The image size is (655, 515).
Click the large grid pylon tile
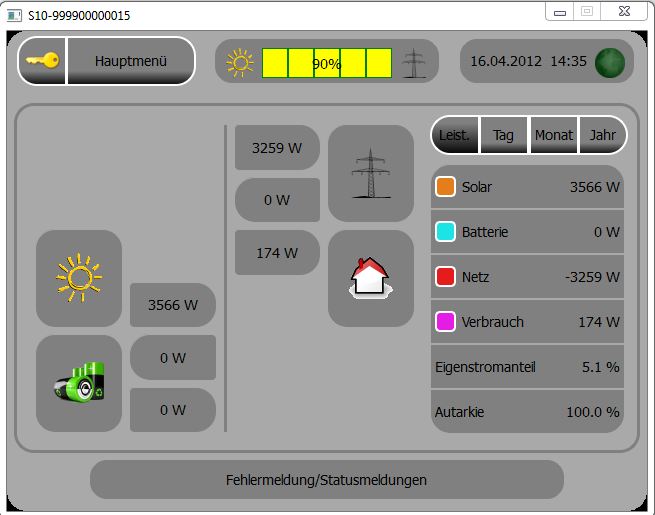click(x=371, y=173)
